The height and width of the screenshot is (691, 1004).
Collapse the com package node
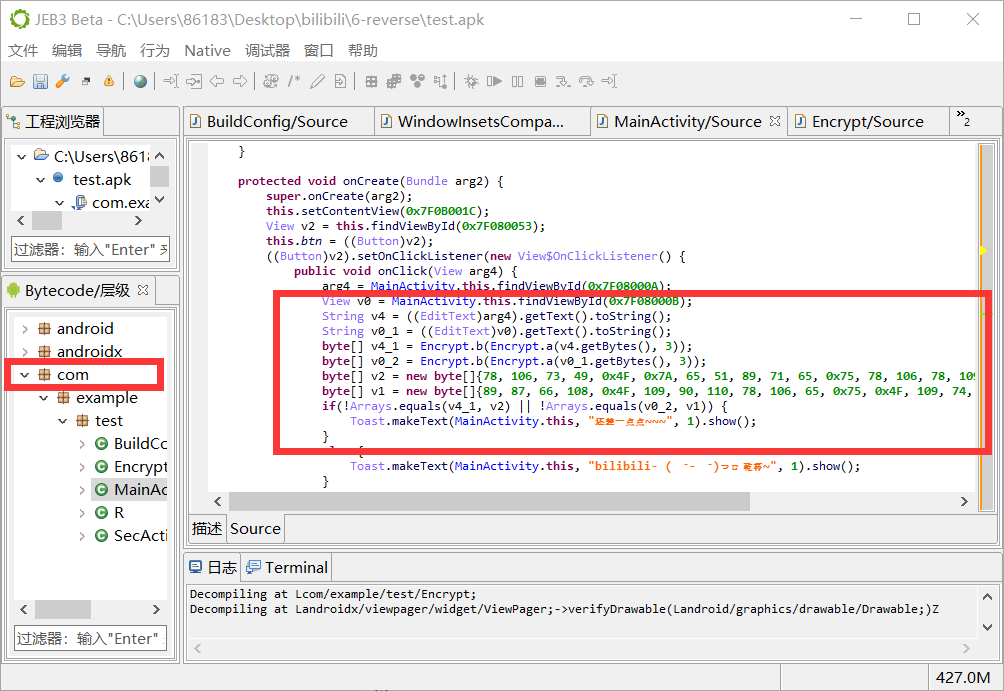point(25,375)
